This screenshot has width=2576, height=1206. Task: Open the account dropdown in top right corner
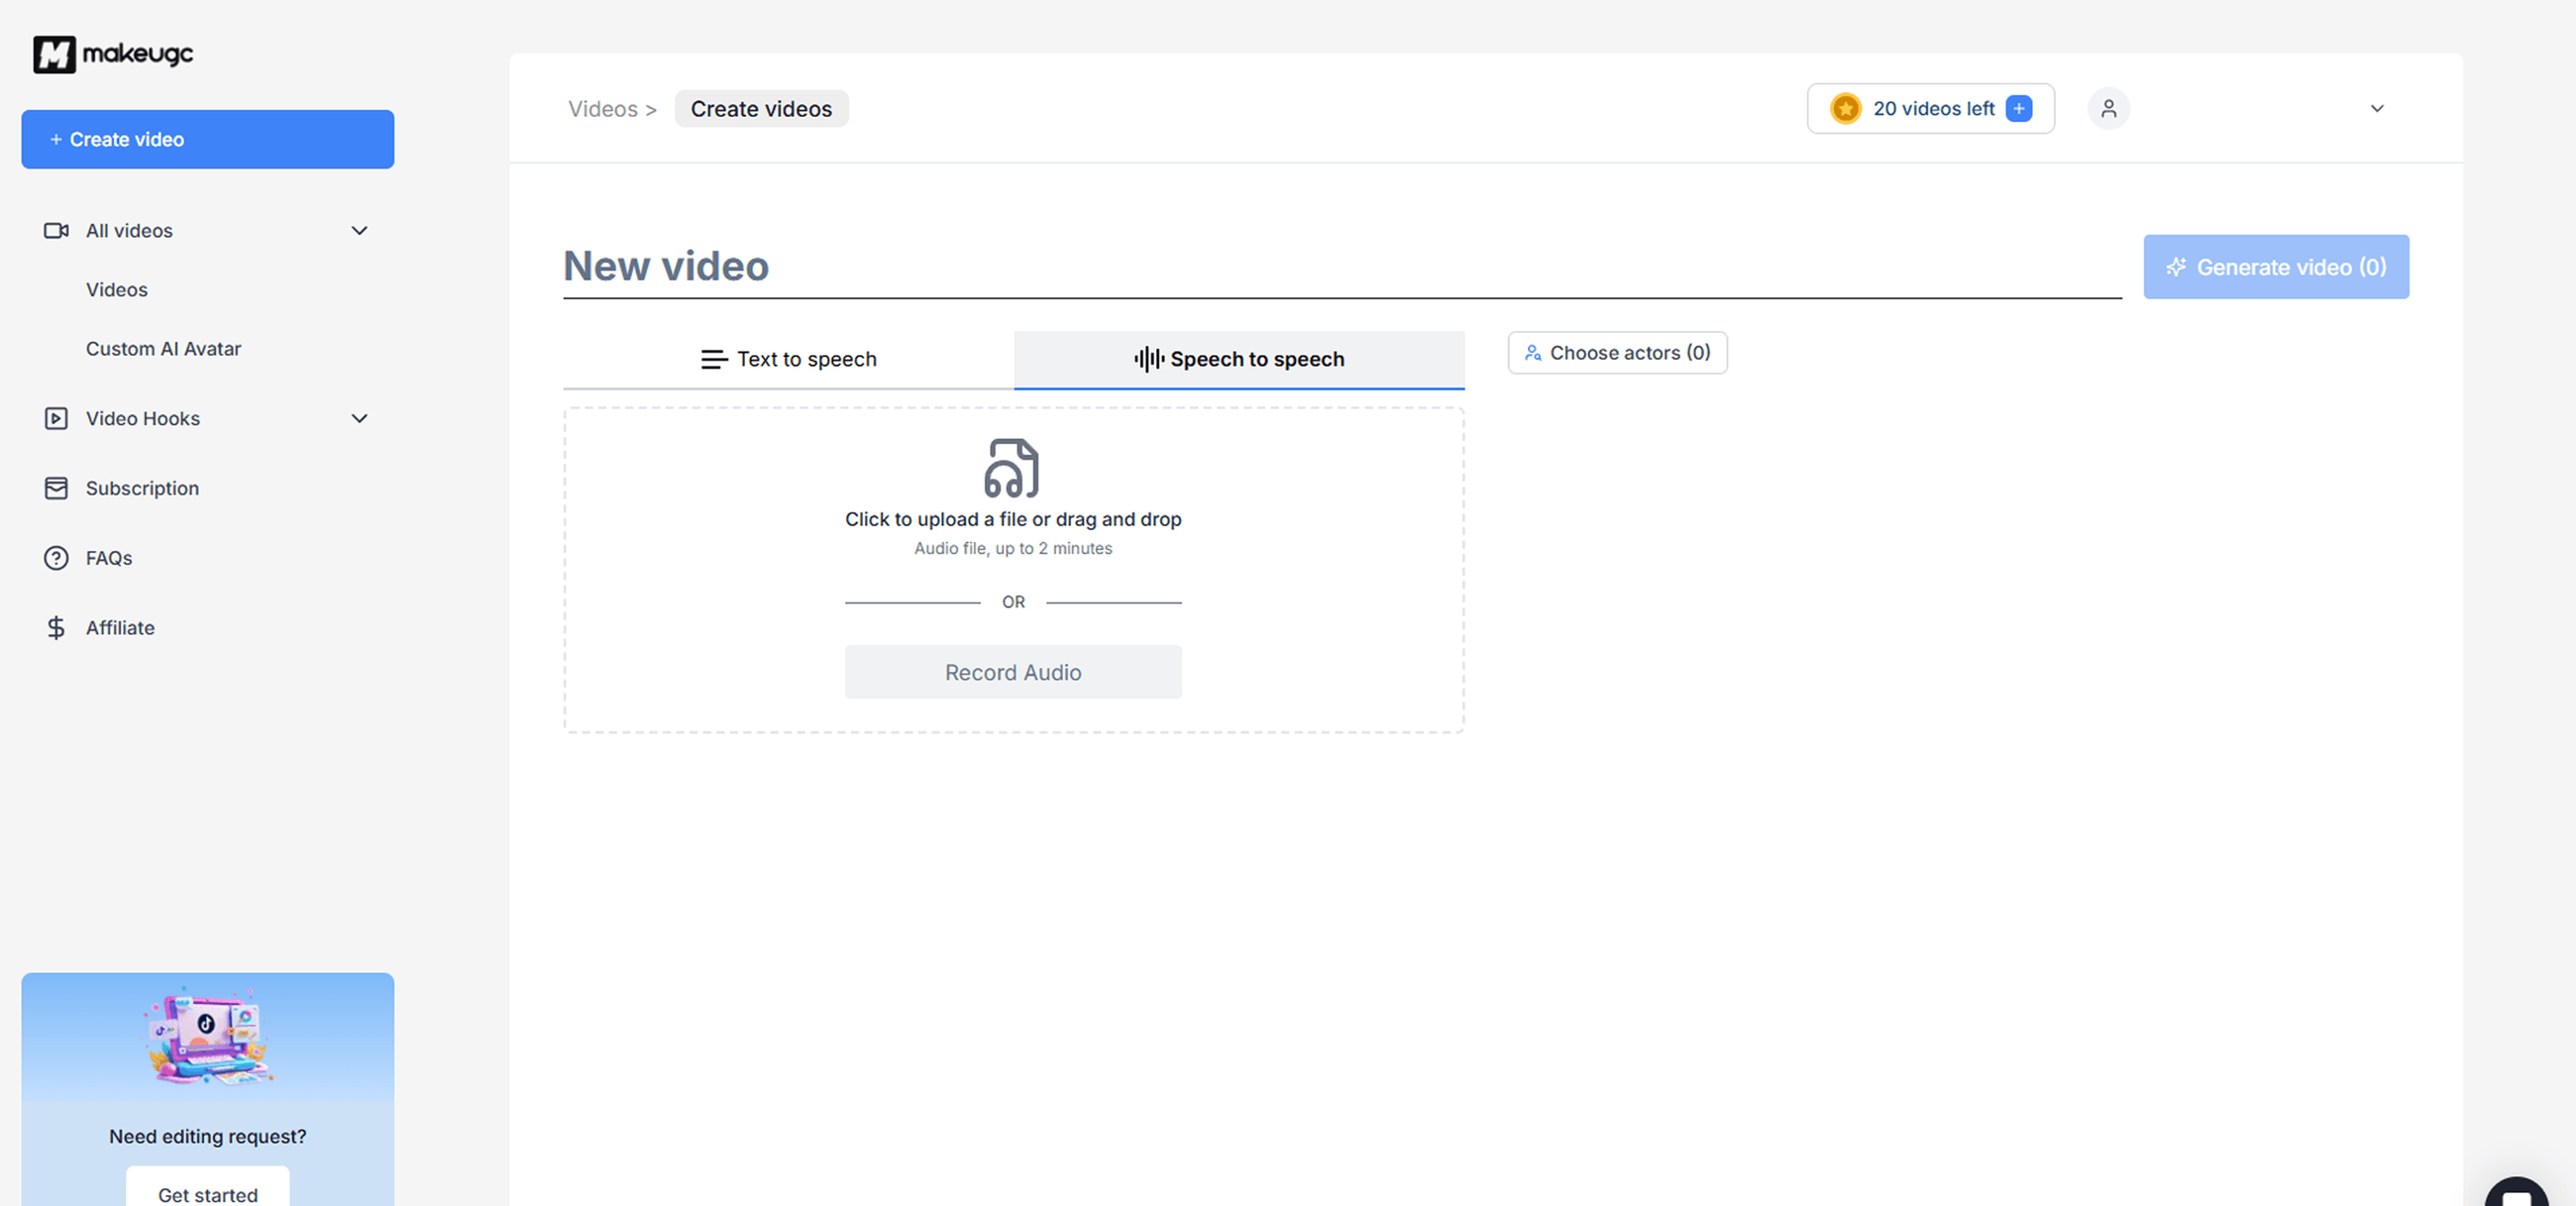tap(2378, 108)
